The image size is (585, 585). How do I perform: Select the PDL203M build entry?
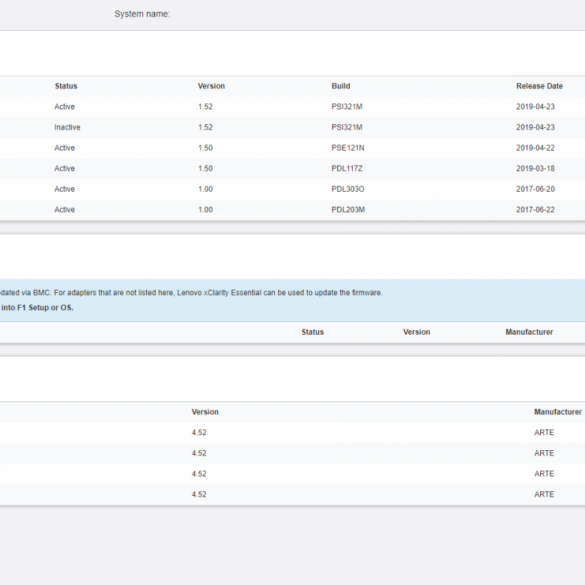click(x=348, y=210)
